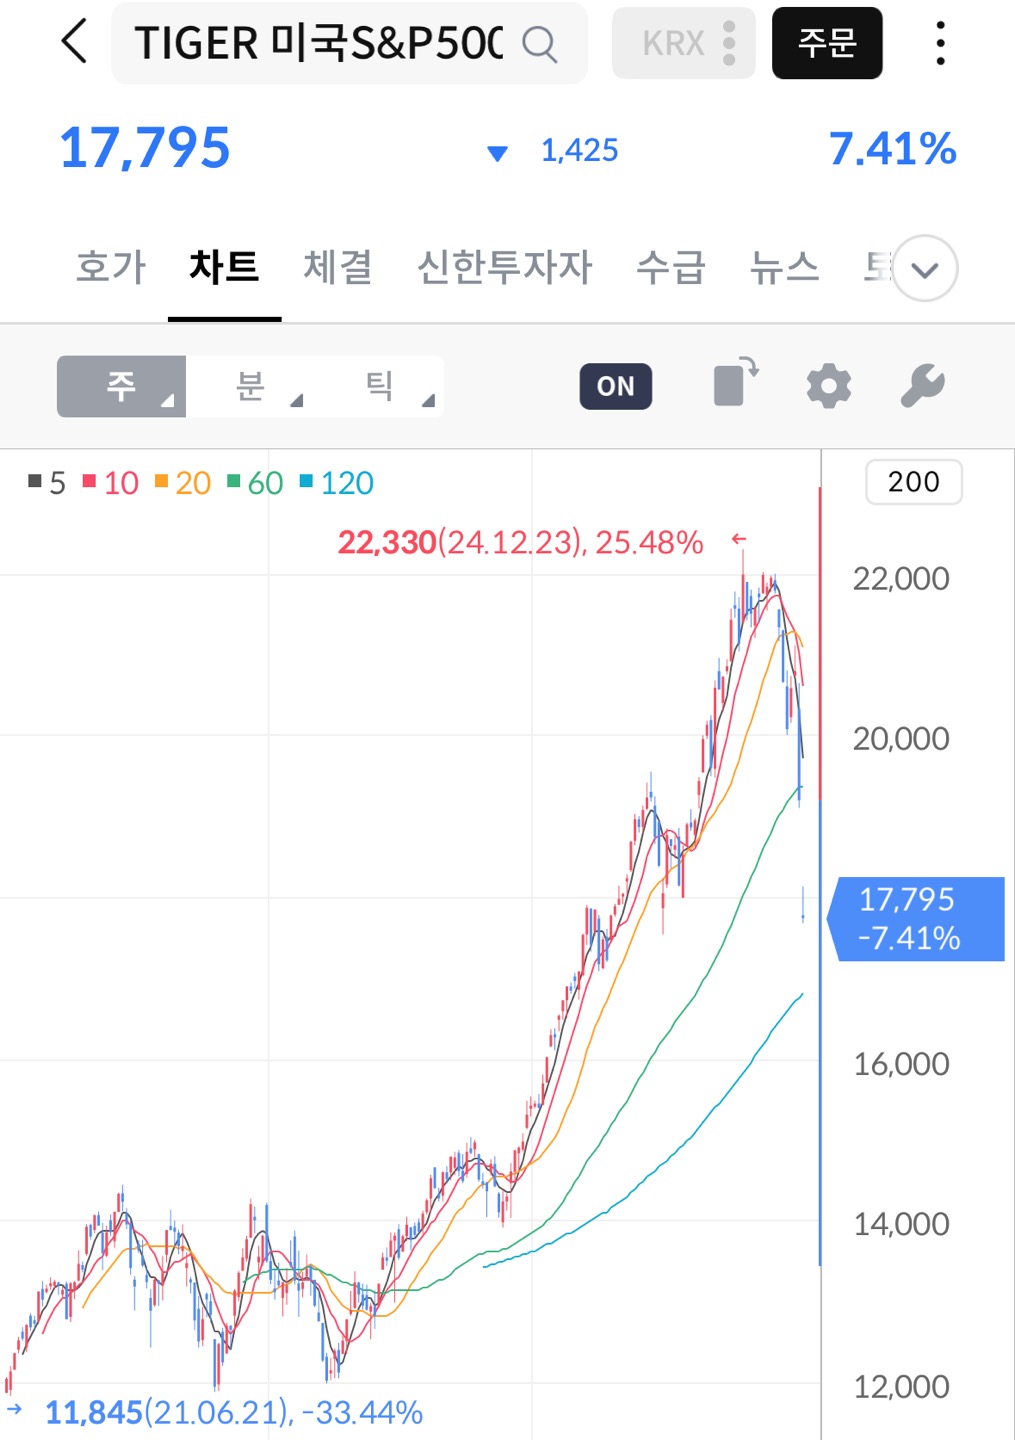Toggle the ON switch above the chart

(615, 385)
